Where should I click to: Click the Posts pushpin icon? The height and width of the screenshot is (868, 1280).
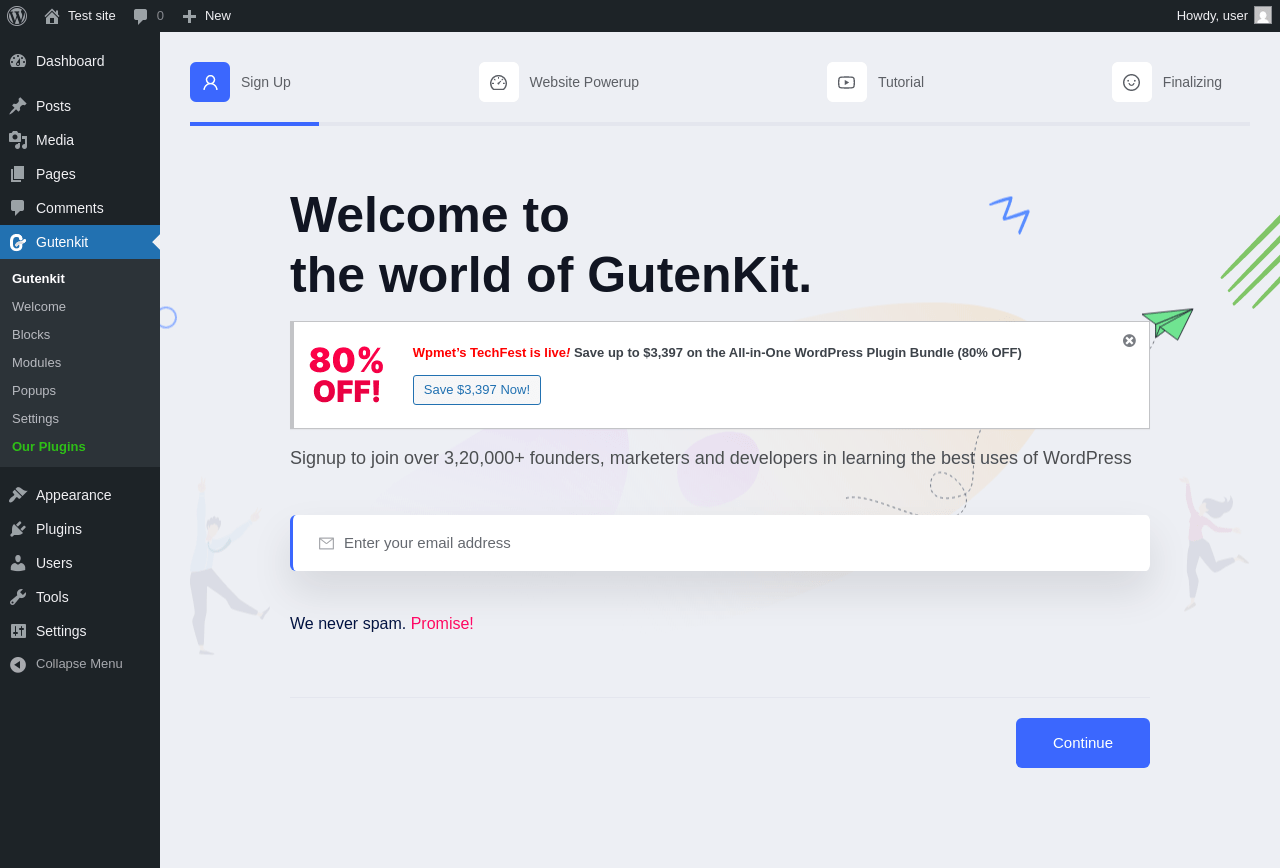[x=18, y=106]
